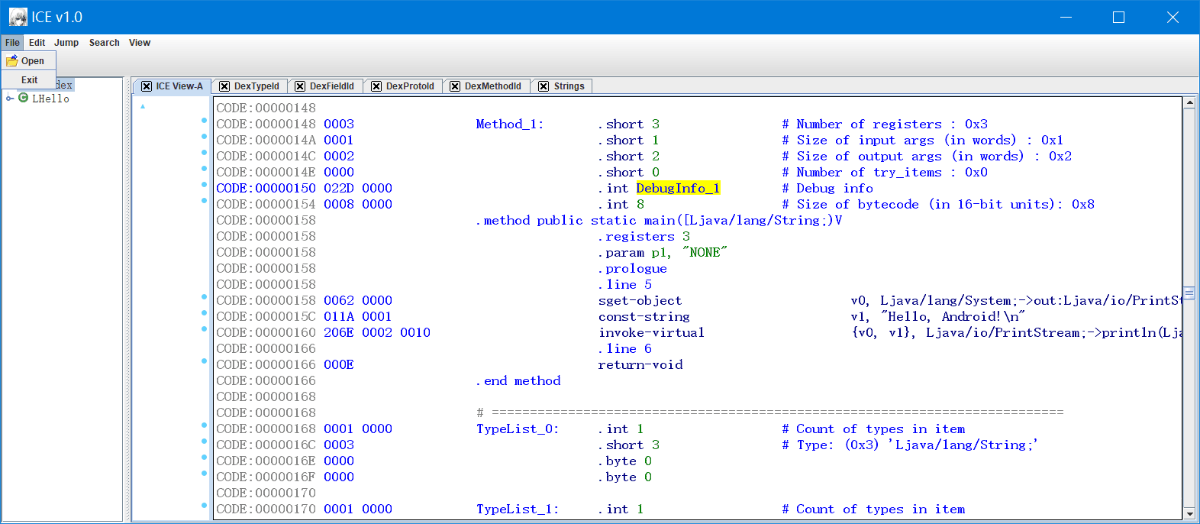The image size is (1200, 524).
Task: Click gutter dot beside the const-string line
Action: tap(204, 314)
